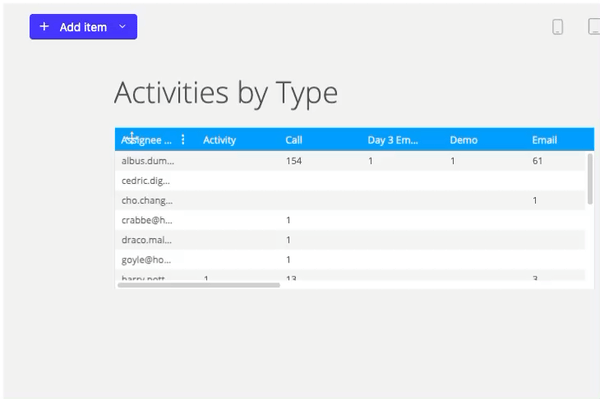Click the Add item button
600x399 pixels.
click(83, 27)
